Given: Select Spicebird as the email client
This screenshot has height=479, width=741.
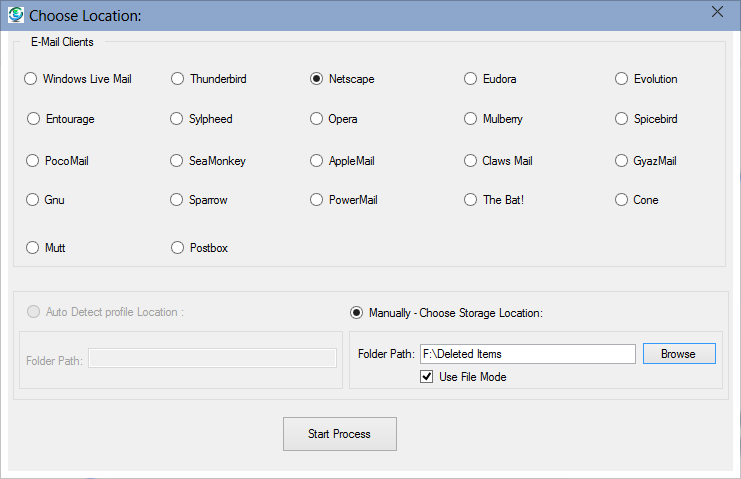Looking at the screenshot, I should pyautogui.click(x=622, y=119).
